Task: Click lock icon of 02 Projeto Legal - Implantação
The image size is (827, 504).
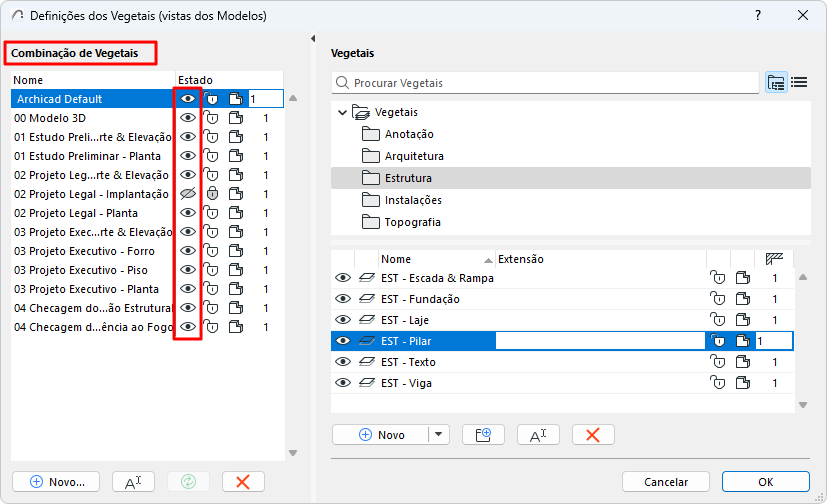Action: [x=211, y=194]
